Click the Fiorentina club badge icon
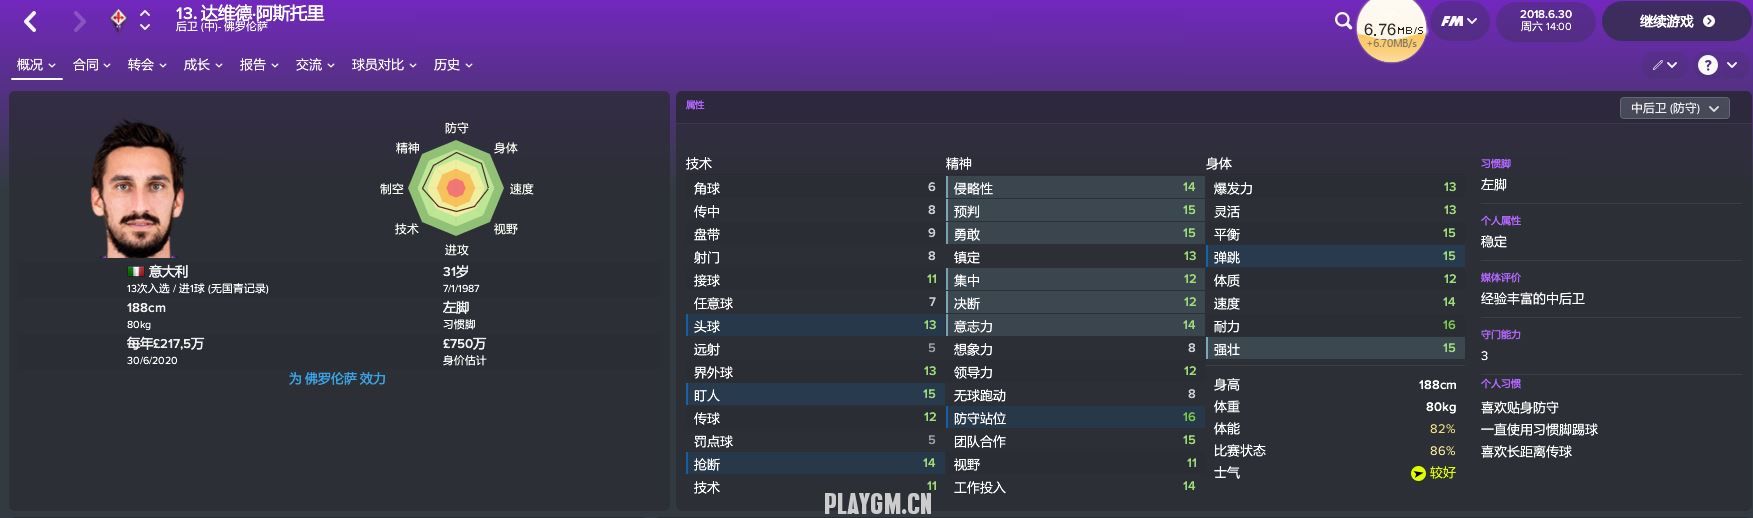This screenshot has height=518, width=1753. 118,20
